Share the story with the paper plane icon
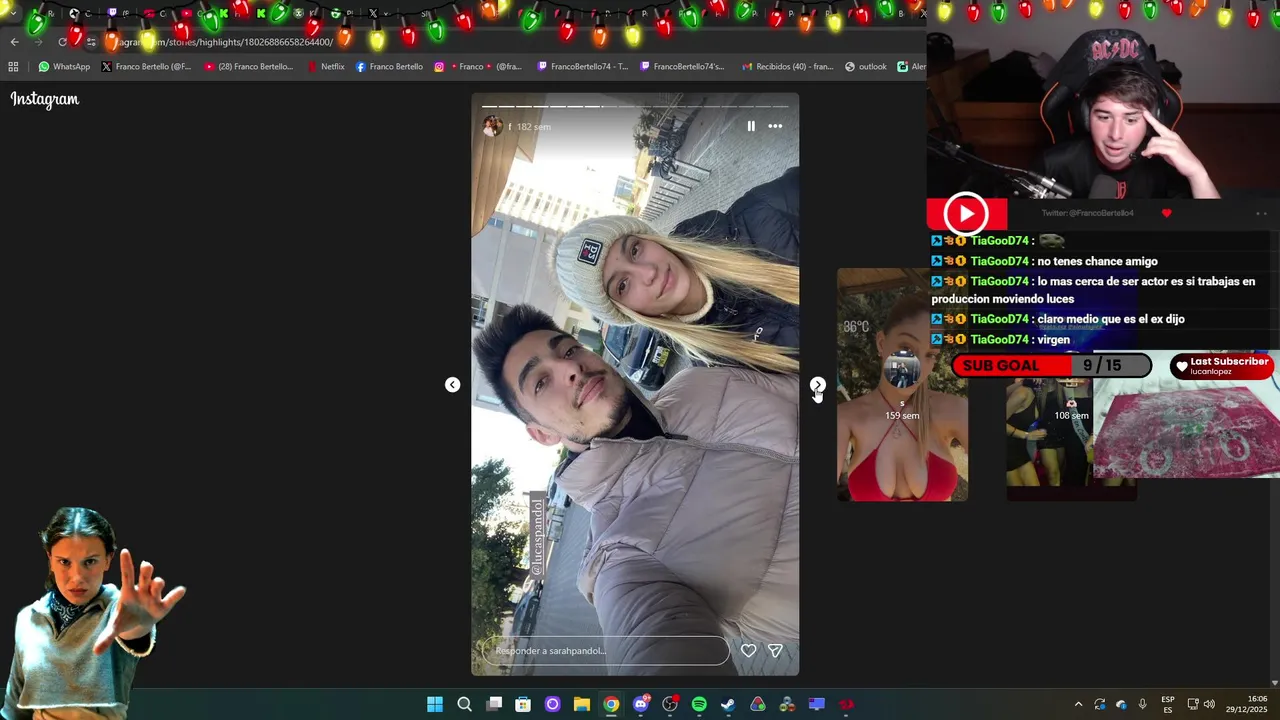This screenshot has height=720, width=1280. (775, 651)
